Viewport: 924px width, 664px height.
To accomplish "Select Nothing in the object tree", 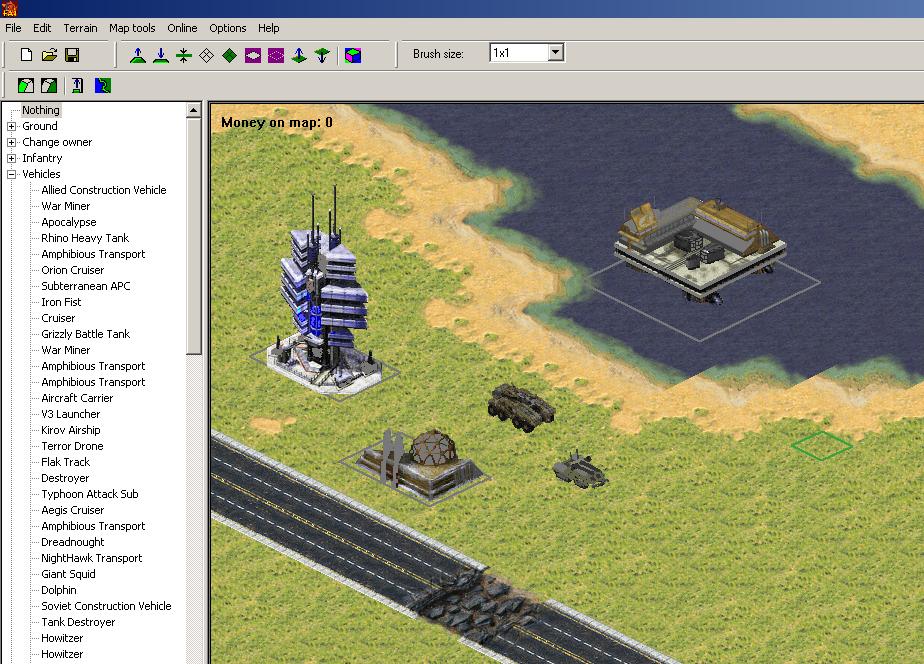I will point(41,110).
